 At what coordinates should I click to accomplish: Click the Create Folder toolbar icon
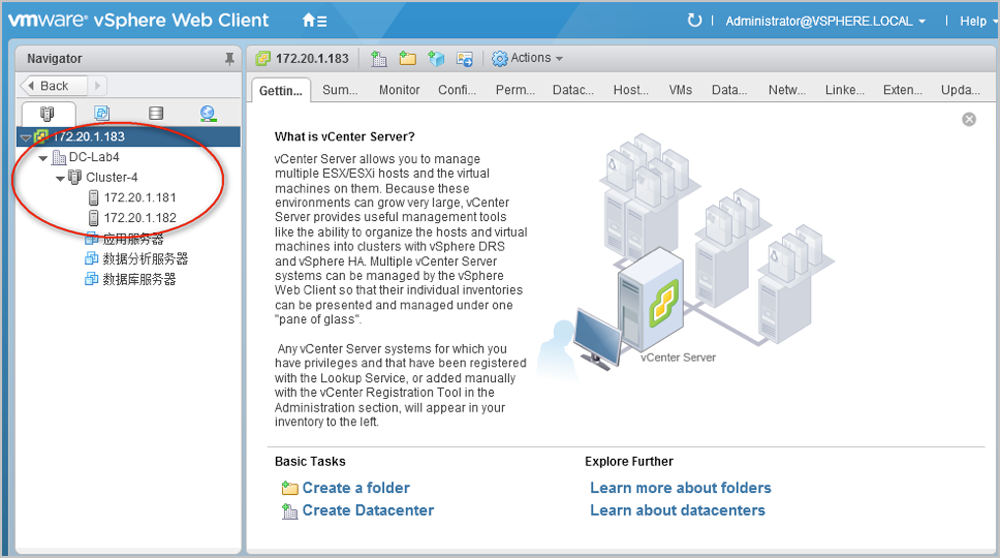tap(407, 59)
